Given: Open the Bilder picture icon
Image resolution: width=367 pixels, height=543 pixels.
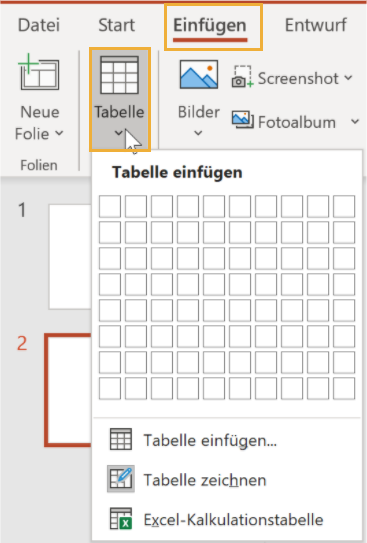Looking at the screenshot, I should click(199, 74).
